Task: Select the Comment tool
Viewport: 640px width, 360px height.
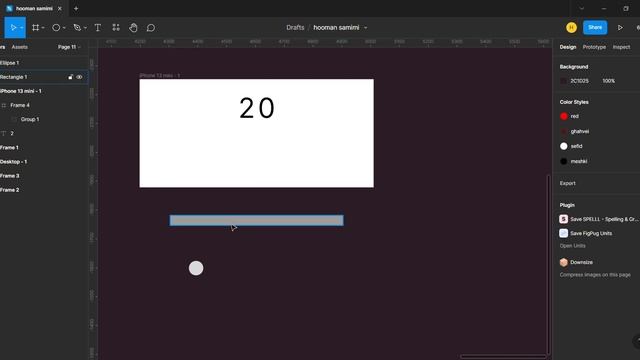Action: tap(151, 27)
